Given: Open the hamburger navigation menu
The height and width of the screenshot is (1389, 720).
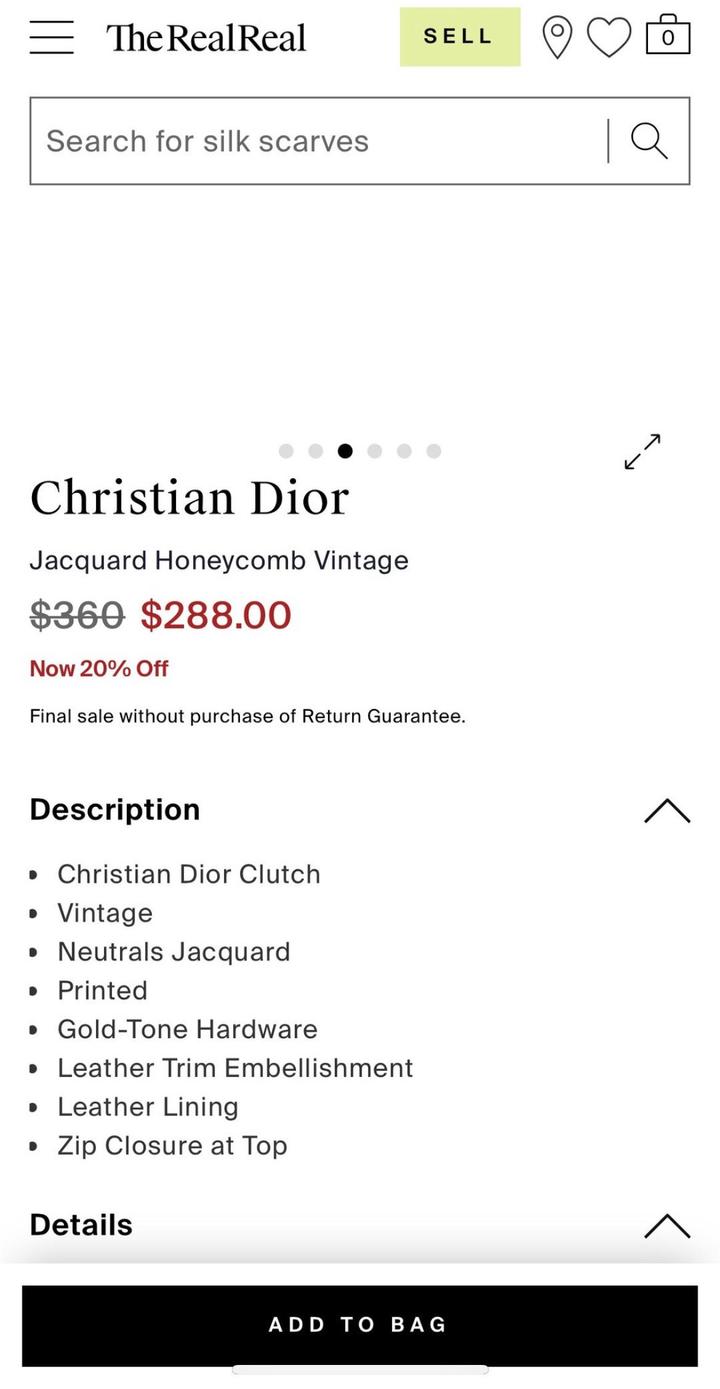Looking at the screenshot, I should point(51,37).
